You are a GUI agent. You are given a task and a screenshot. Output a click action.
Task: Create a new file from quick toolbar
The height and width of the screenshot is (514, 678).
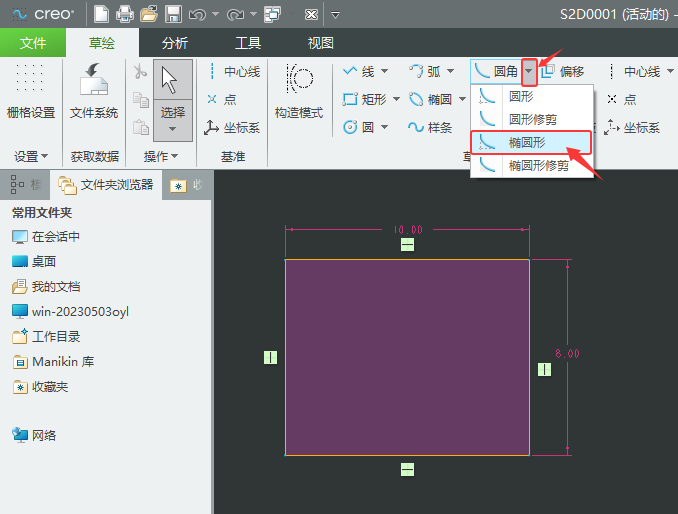pos(101,14)
